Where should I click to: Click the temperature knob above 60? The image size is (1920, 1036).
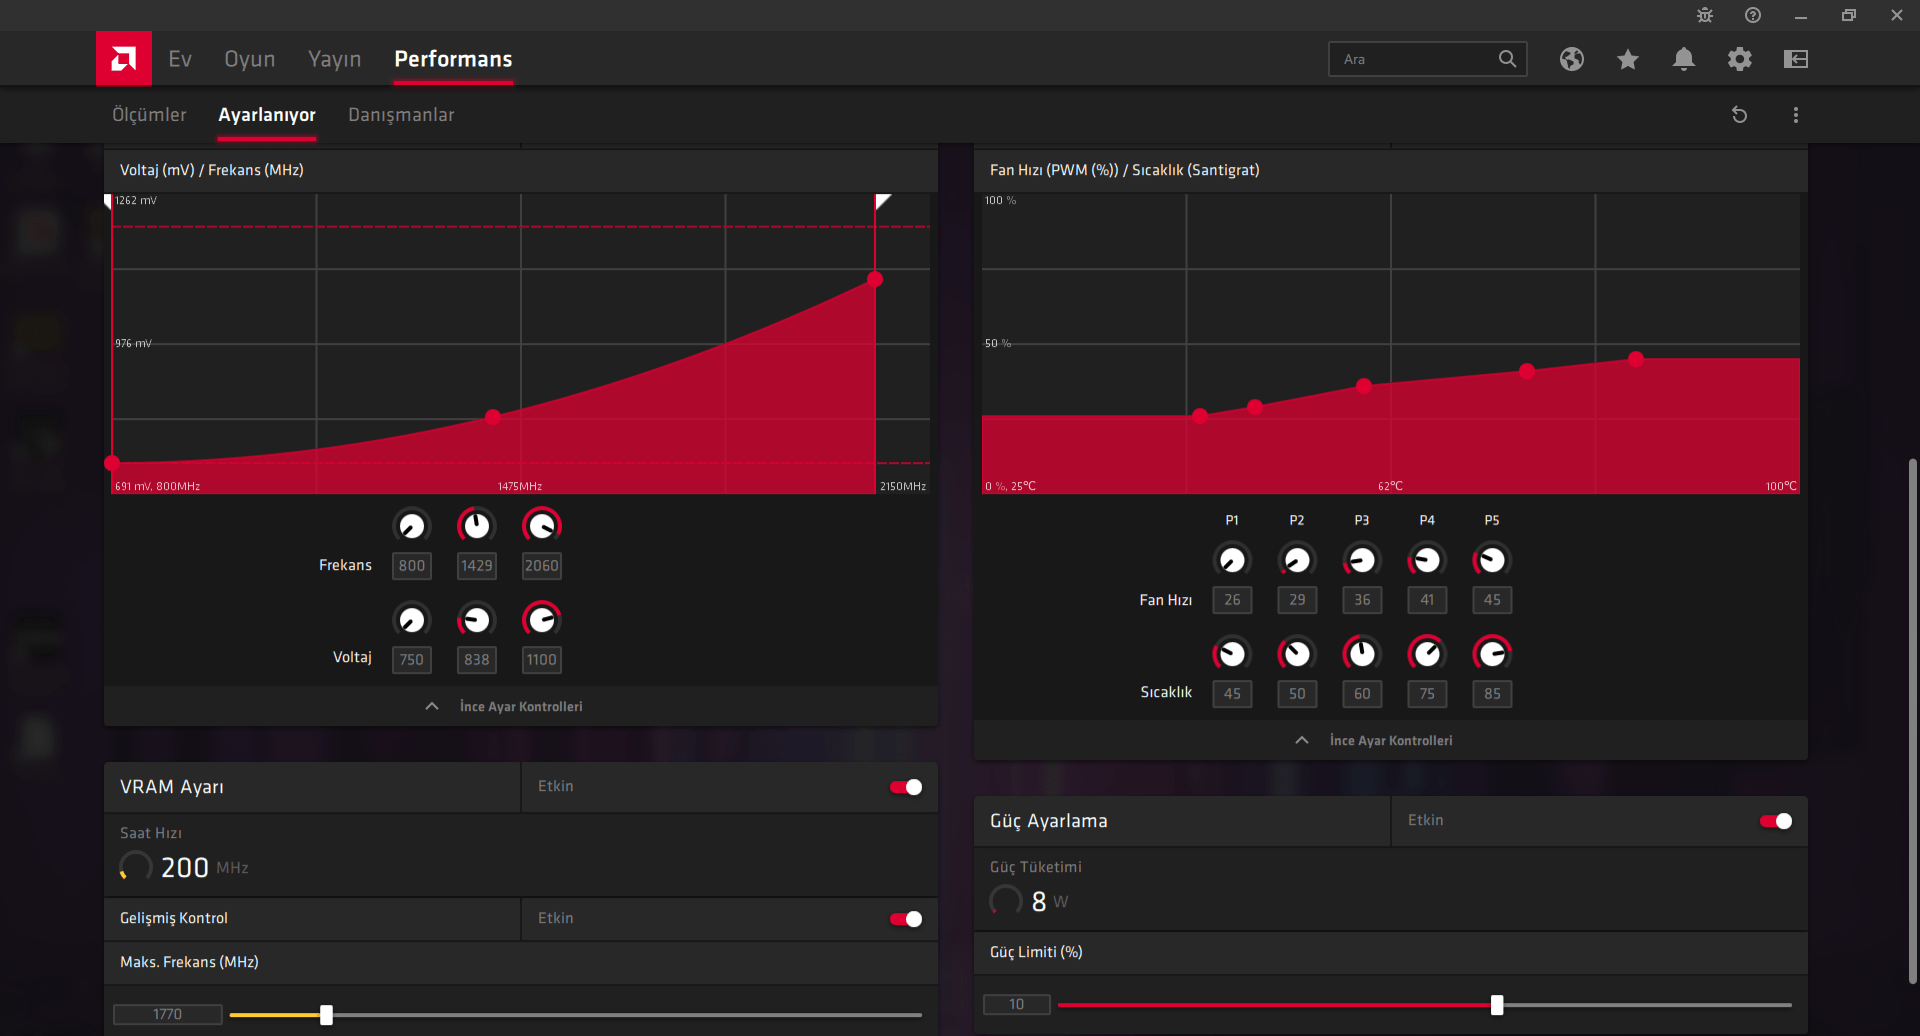[x=1362, y=654]
